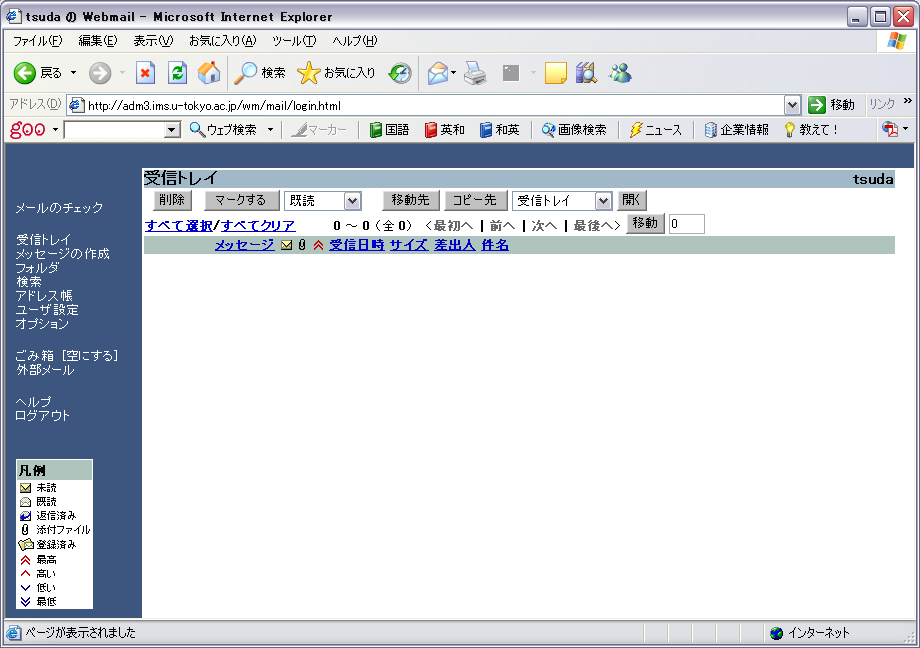This screenshot has height=648, width=920.
Task: Open the ヘルプ(H) menu
Action: click(355, 41)
